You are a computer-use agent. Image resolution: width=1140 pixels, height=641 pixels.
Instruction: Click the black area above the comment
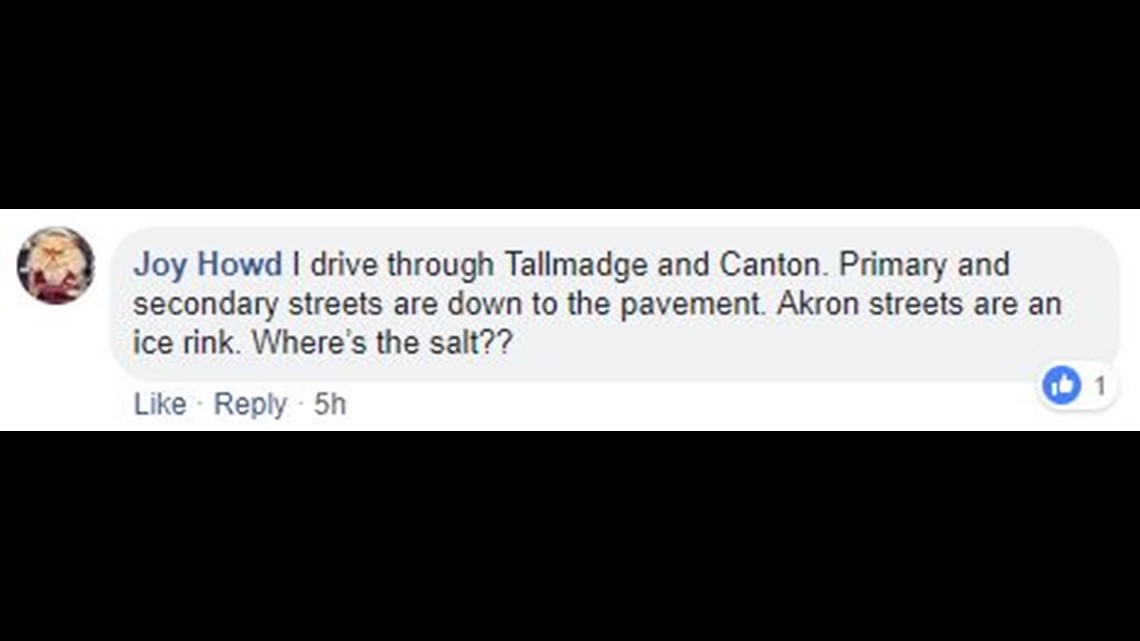coord(570,104)
